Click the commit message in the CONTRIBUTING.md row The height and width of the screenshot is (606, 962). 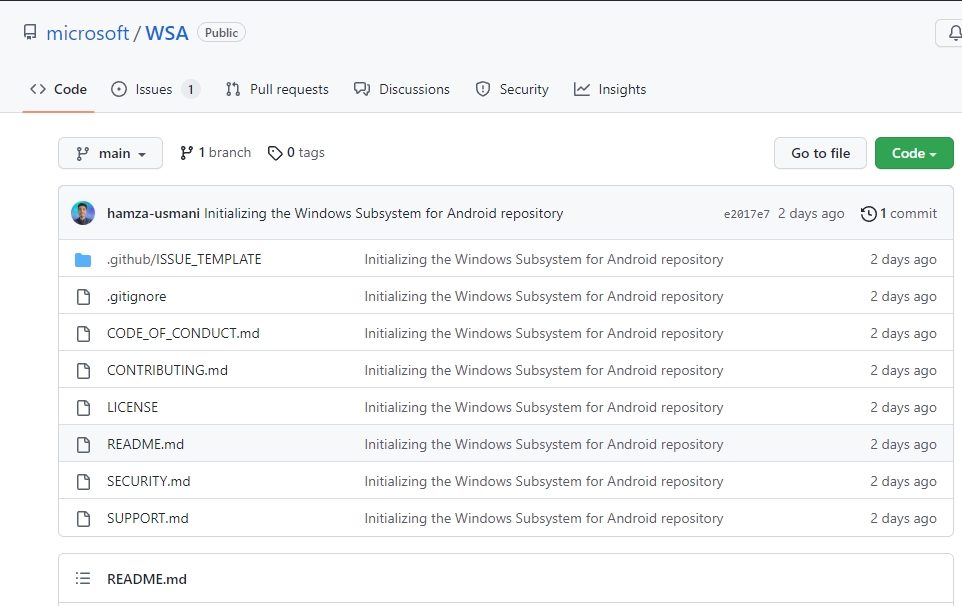[x=544, y=370]
